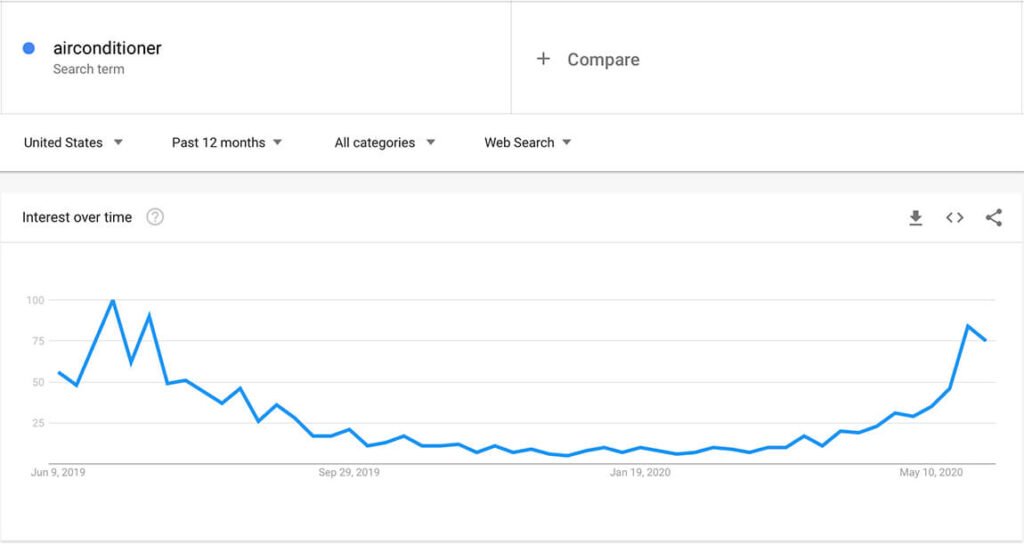1024x545 pixels.
Task: Click the Jan 19, 2020 axis label
Action: pyautogui.click(x=640, y=472)
